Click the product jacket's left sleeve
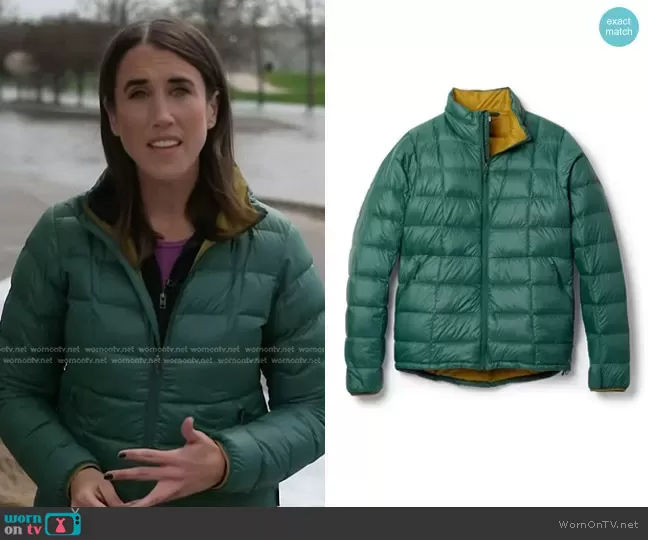Image resolution: width=648 pixels, height=540 pixels. [x=370, y=270]
